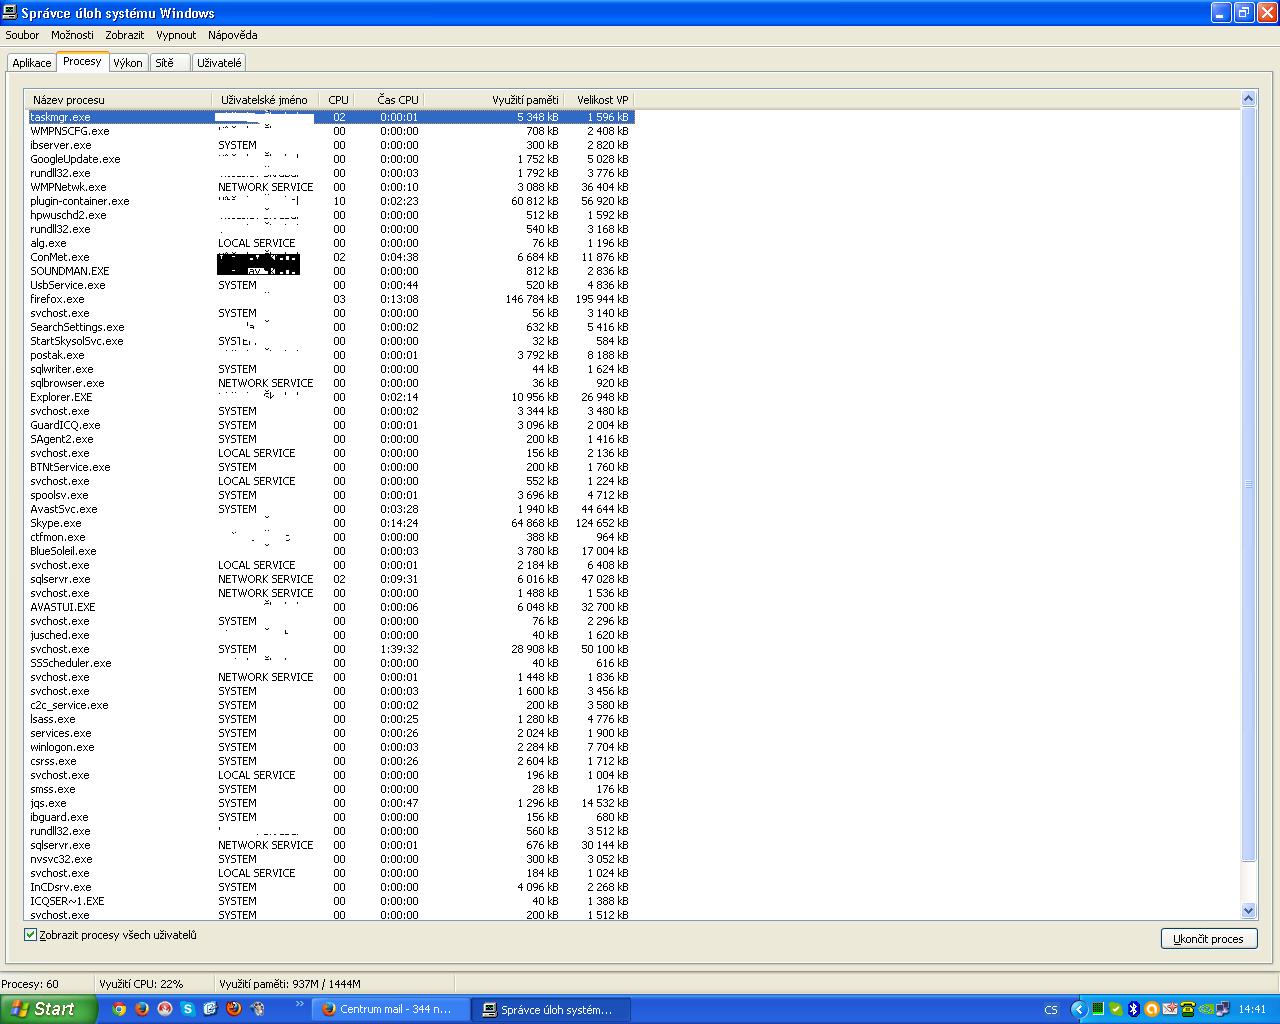This screenshot has height=1024, width=1280.
Task: Switch to Centrum mail Firefox taskbar button
Action: 390,1009
